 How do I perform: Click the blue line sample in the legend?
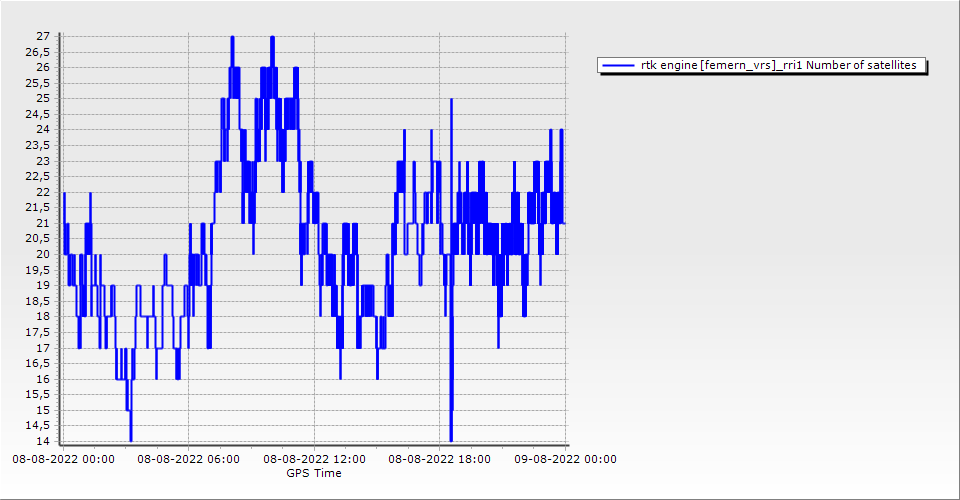click(619, 66)
